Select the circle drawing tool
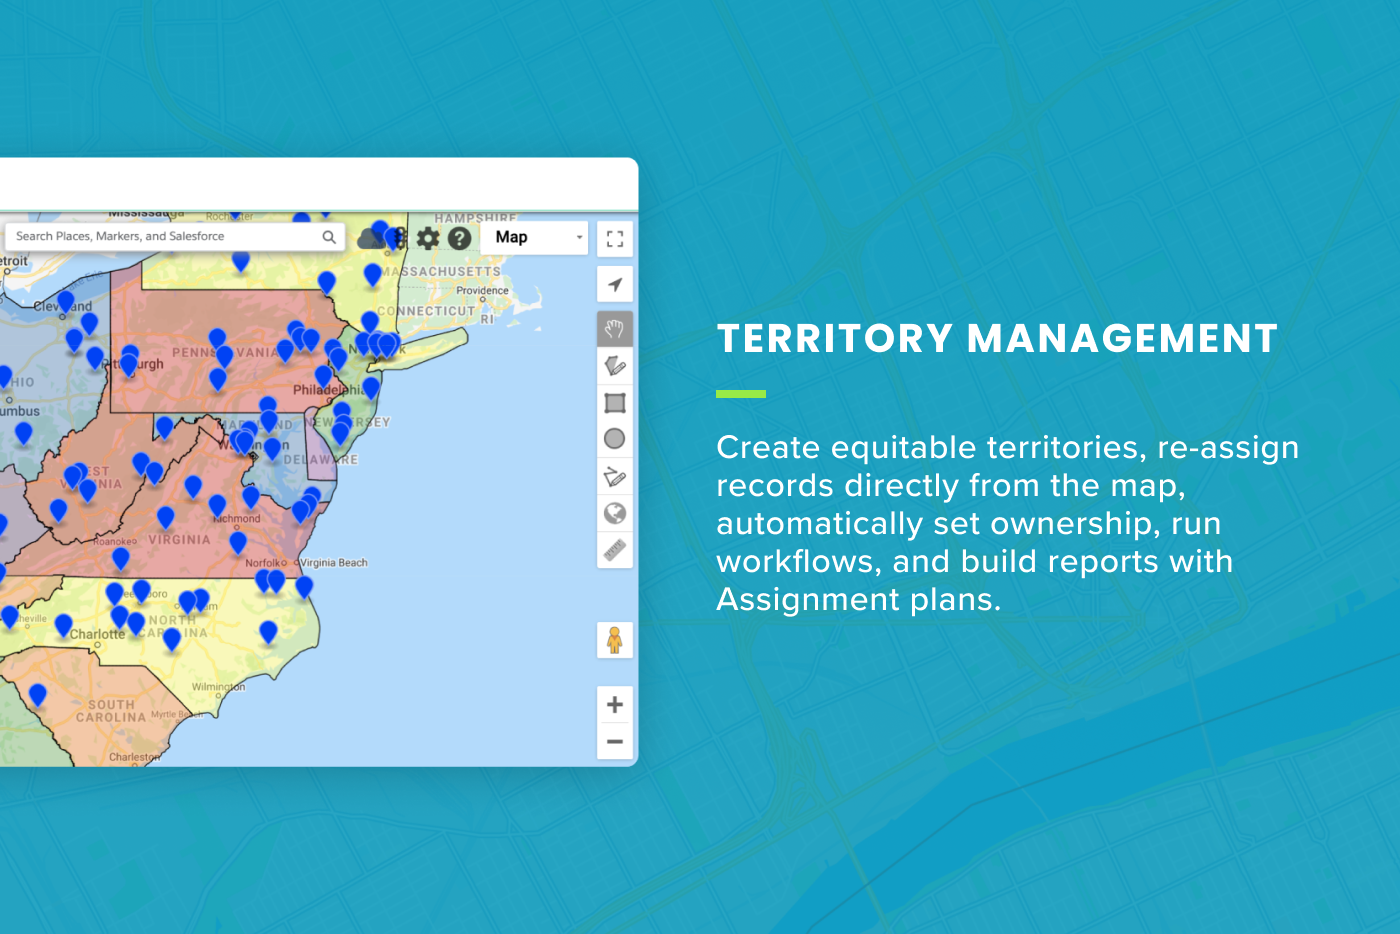The image size is (1400, 934). click(x=615, y=439)
